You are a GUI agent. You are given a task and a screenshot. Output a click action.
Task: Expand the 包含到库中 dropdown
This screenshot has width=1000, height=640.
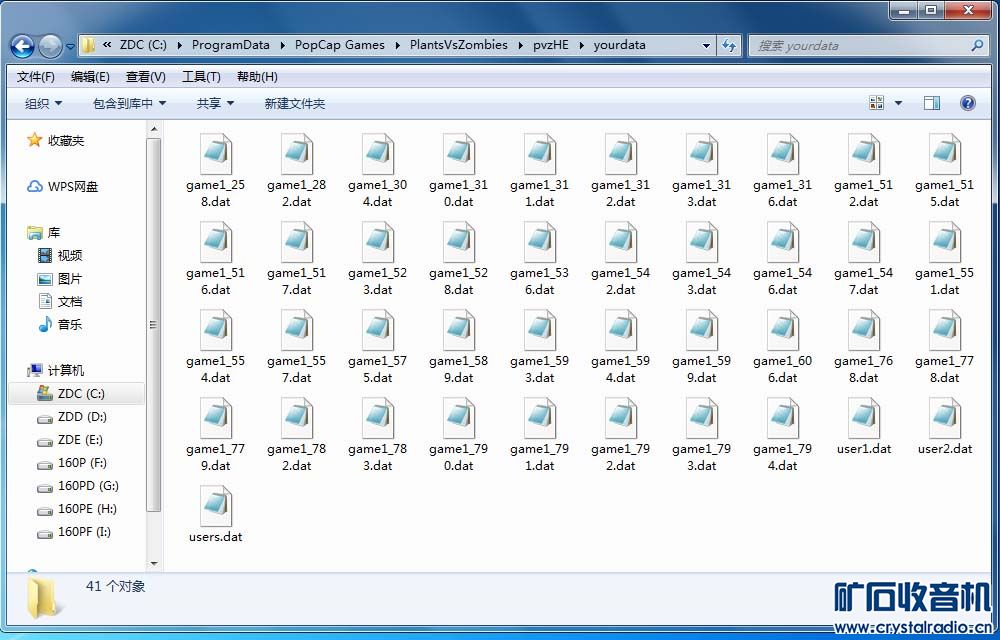129,104
